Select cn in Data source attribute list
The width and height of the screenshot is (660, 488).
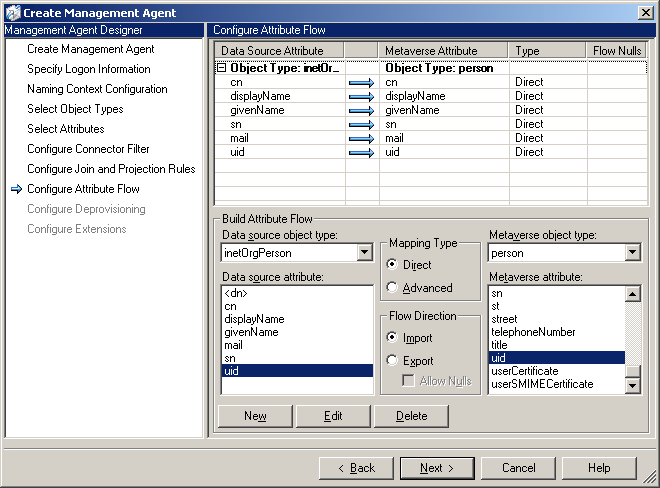297,306
